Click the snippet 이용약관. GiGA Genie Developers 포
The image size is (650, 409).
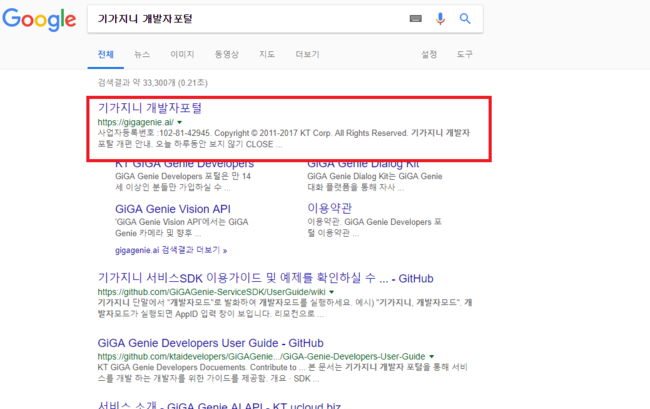[x=374, y=227]
